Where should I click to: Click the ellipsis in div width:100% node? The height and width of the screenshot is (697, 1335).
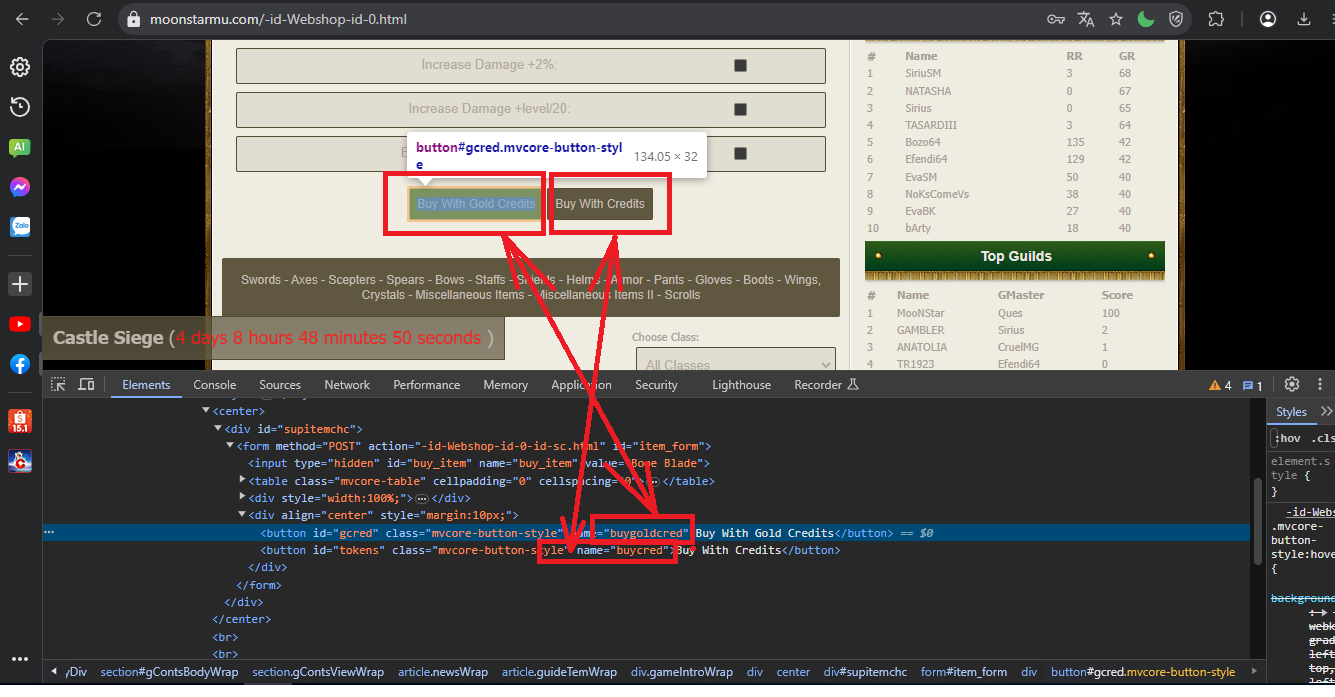(x=422, y=498)
